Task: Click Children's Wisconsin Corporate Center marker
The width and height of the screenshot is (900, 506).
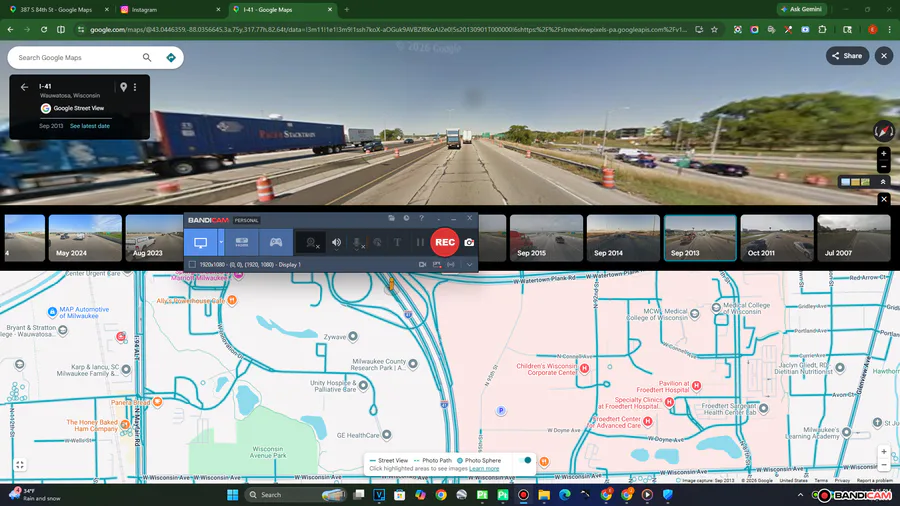Action: (584, 368)
